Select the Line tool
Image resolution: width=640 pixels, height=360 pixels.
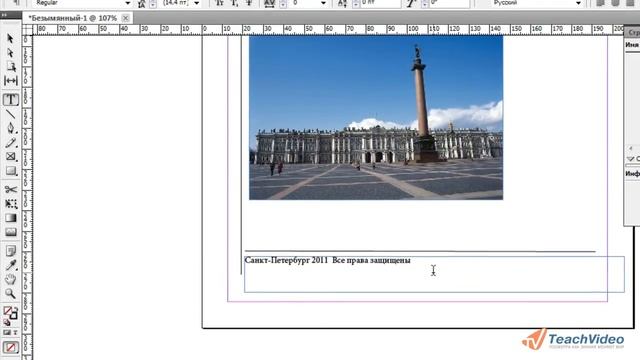[x=11, y=114]
